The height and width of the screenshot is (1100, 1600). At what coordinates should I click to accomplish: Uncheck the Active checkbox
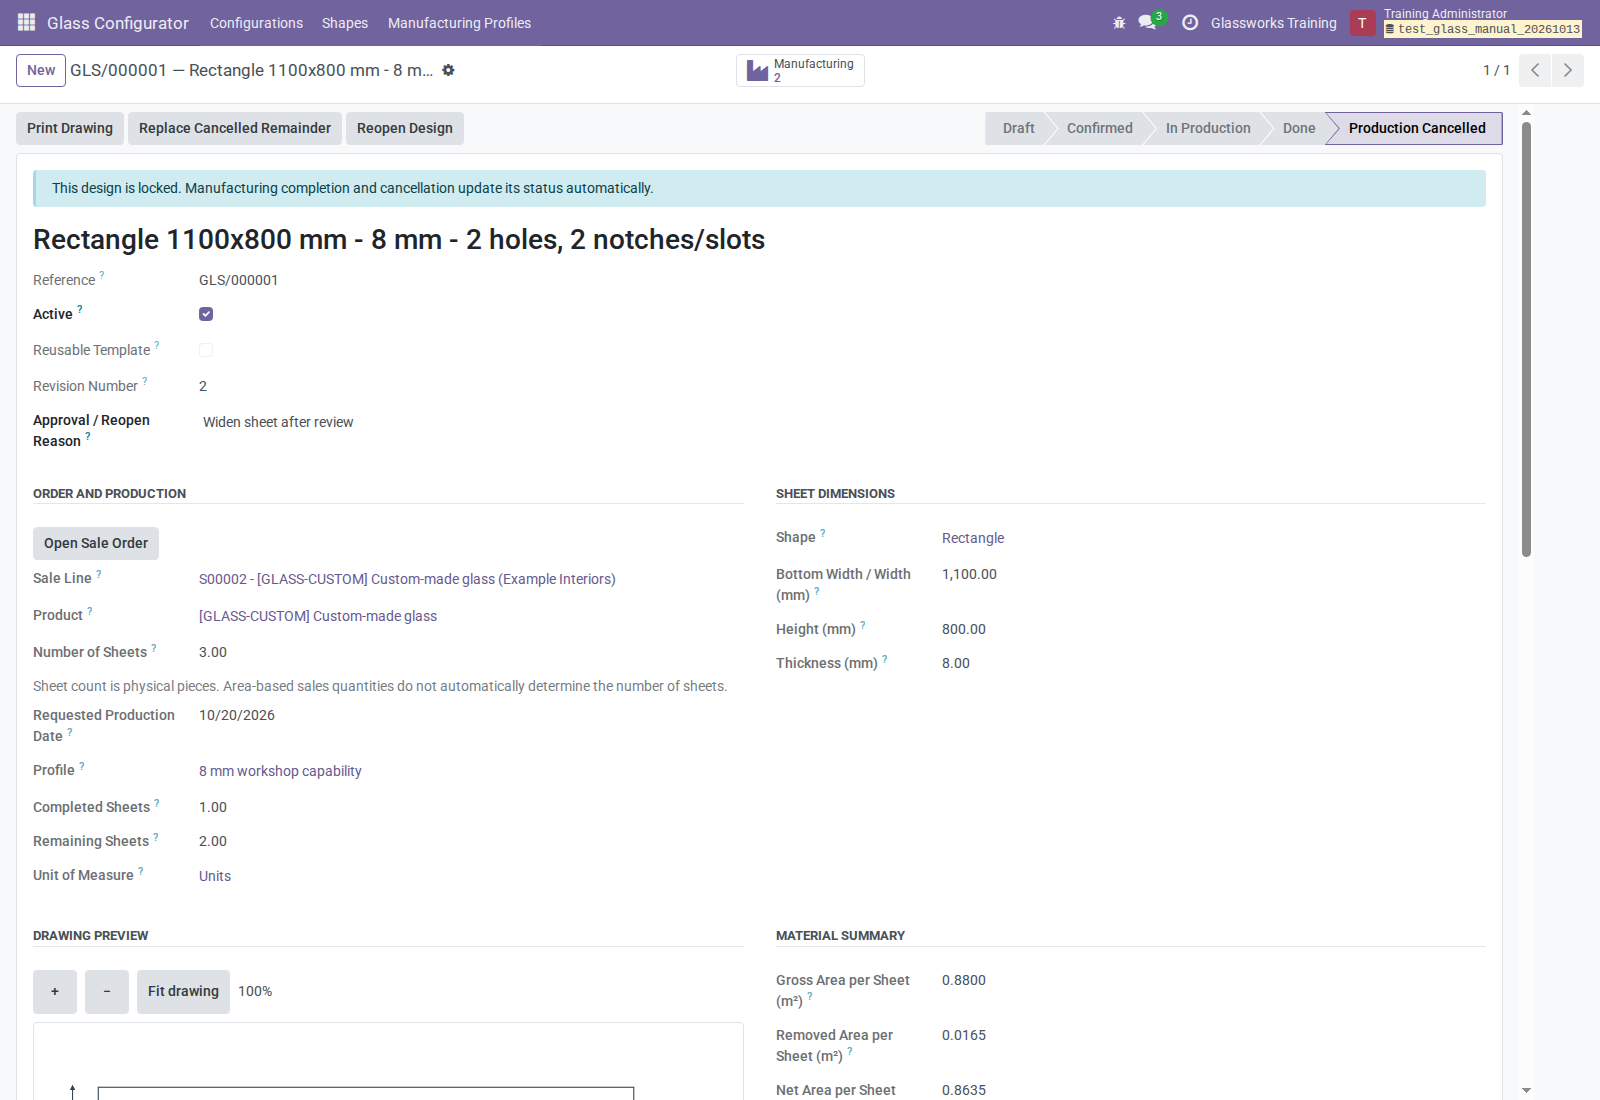206,314
